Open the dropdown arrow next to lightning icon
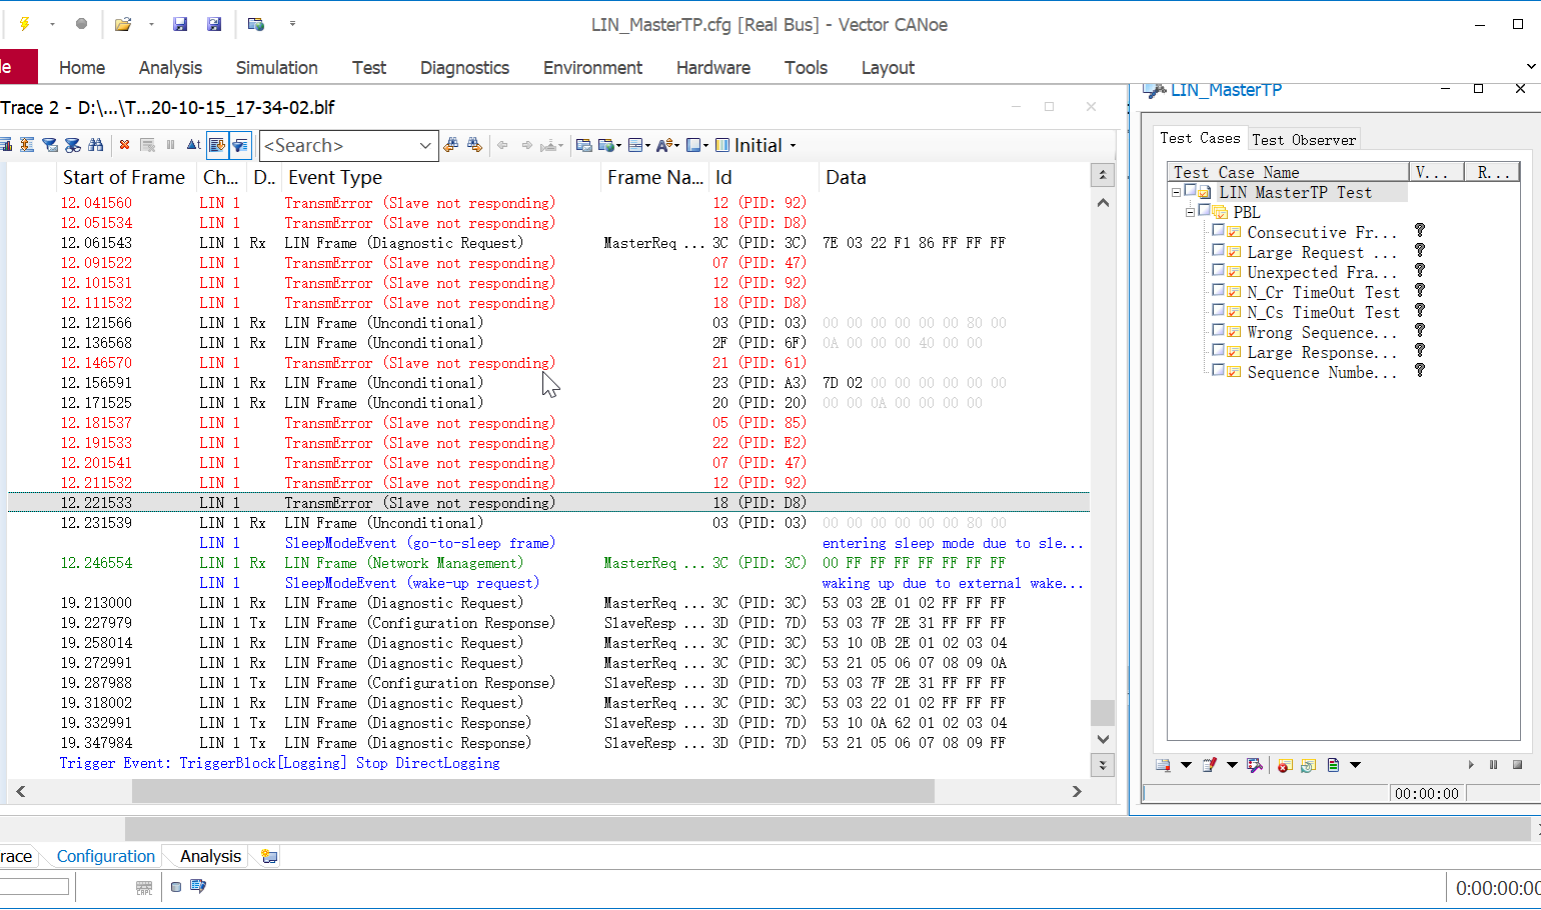 (x=52, y=24)
